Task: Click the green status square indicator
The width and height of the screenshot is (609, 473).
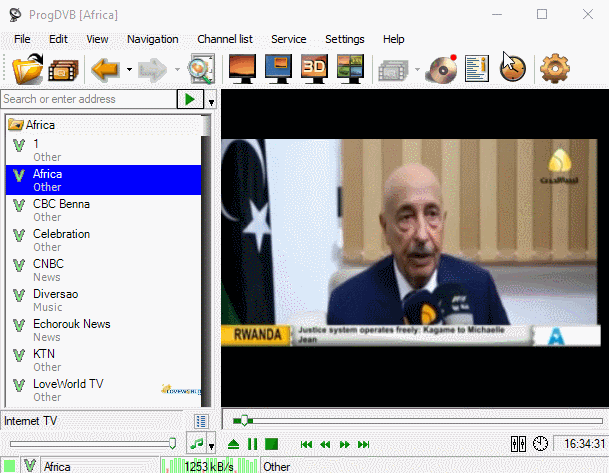Action: coord(9,465)
